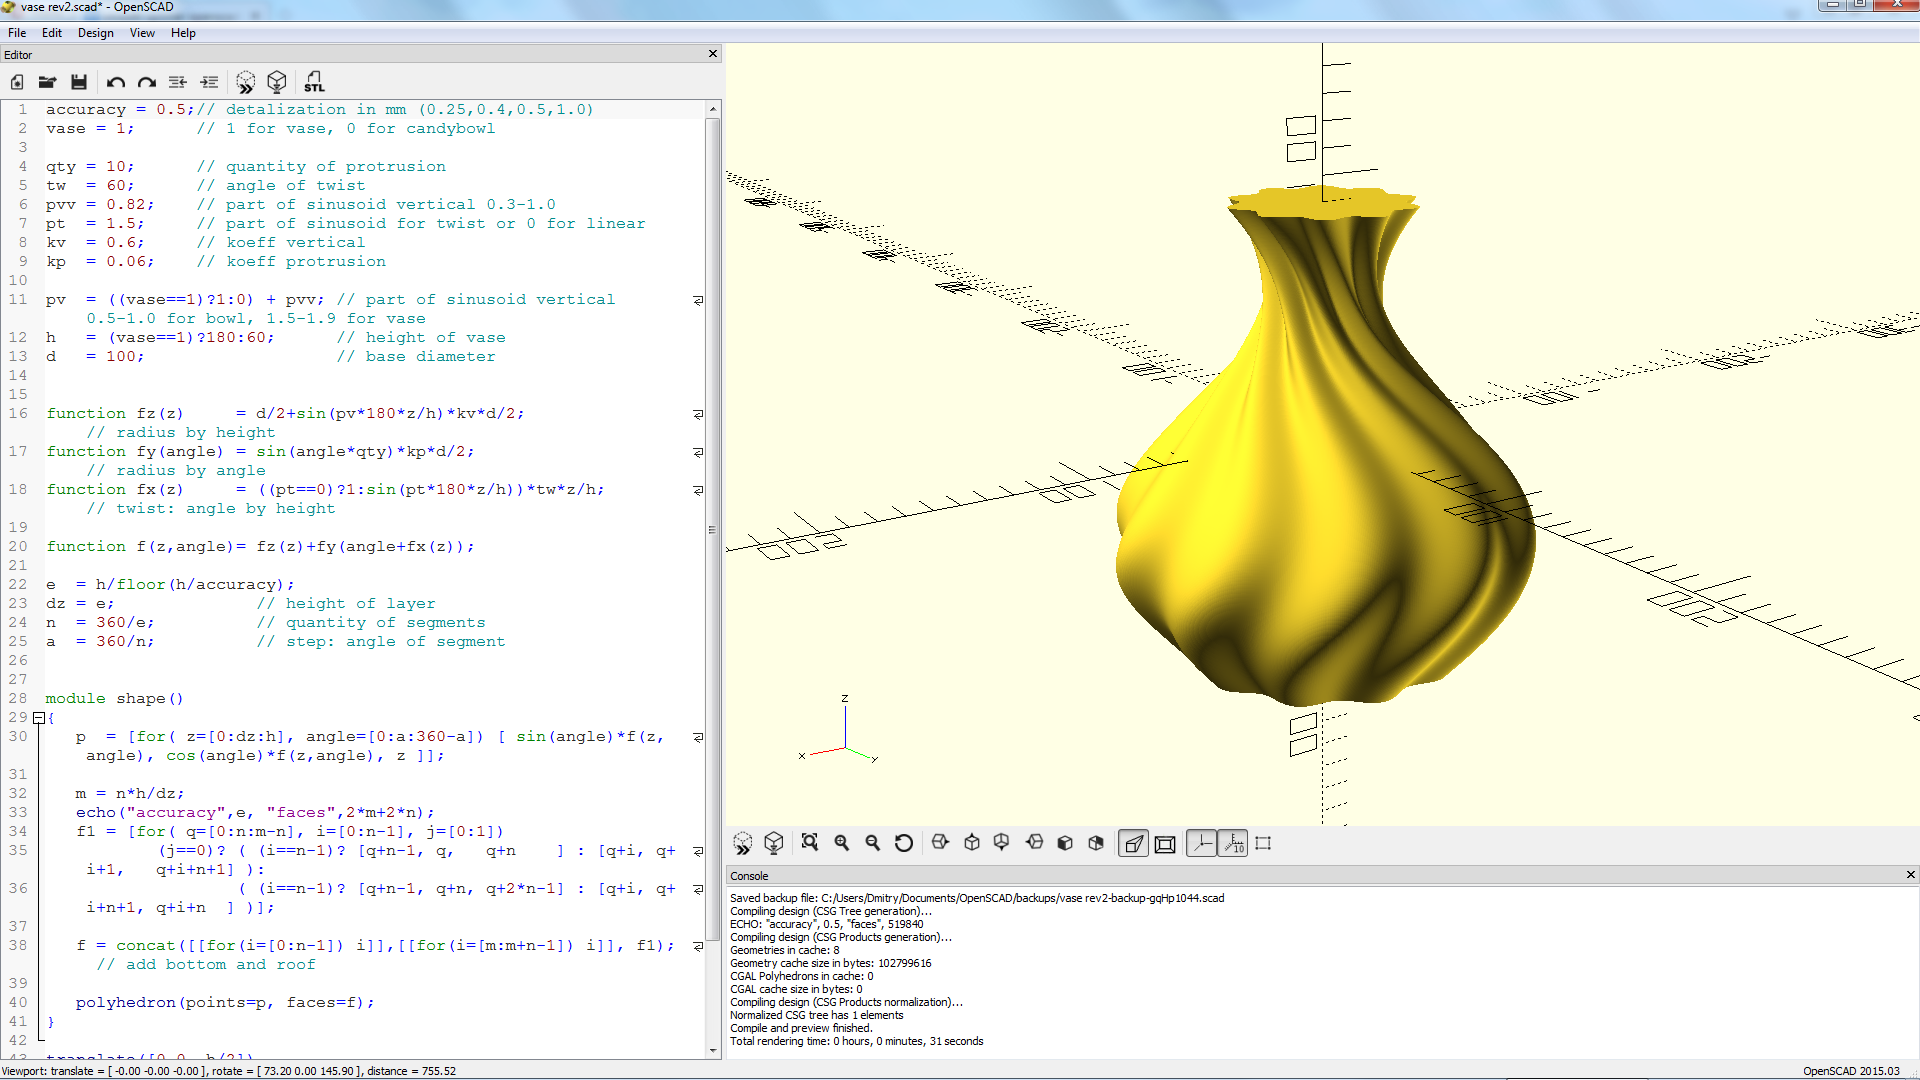Switch to the Front view
The height and width of the screenshot is (1080, 1920).
point(1065,843)
